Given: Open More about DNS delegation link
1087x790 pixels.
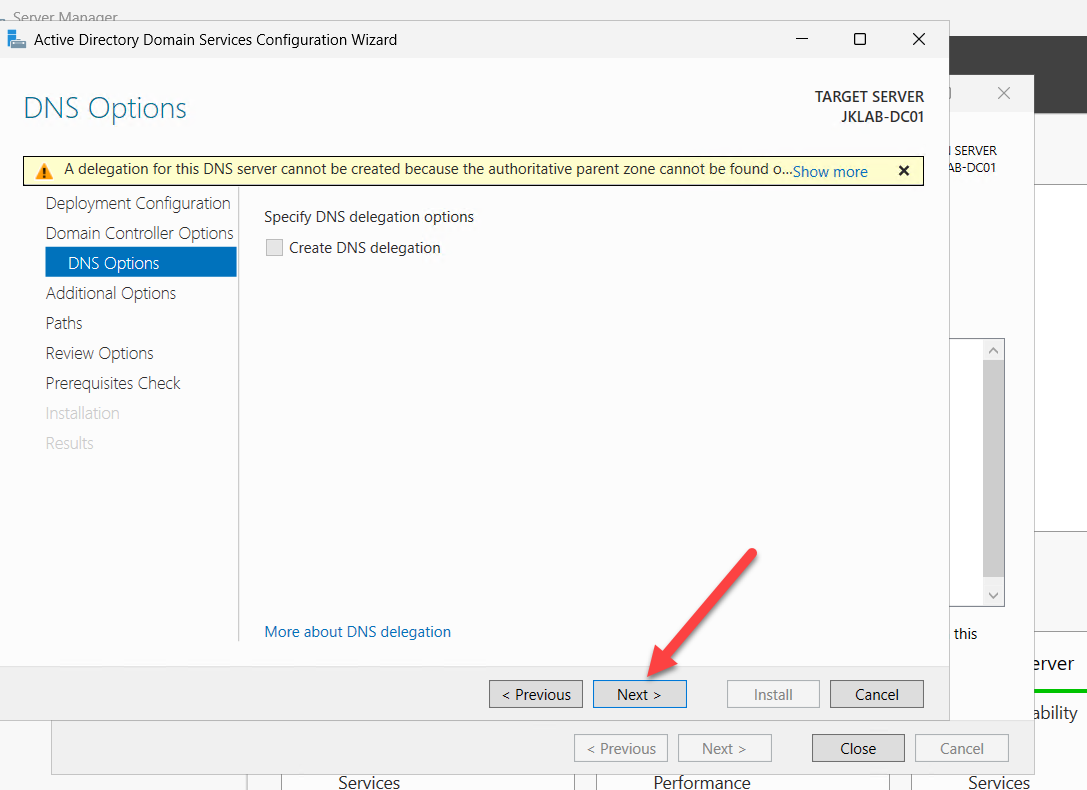Looking at the screenshot, I should pos(358,631).
